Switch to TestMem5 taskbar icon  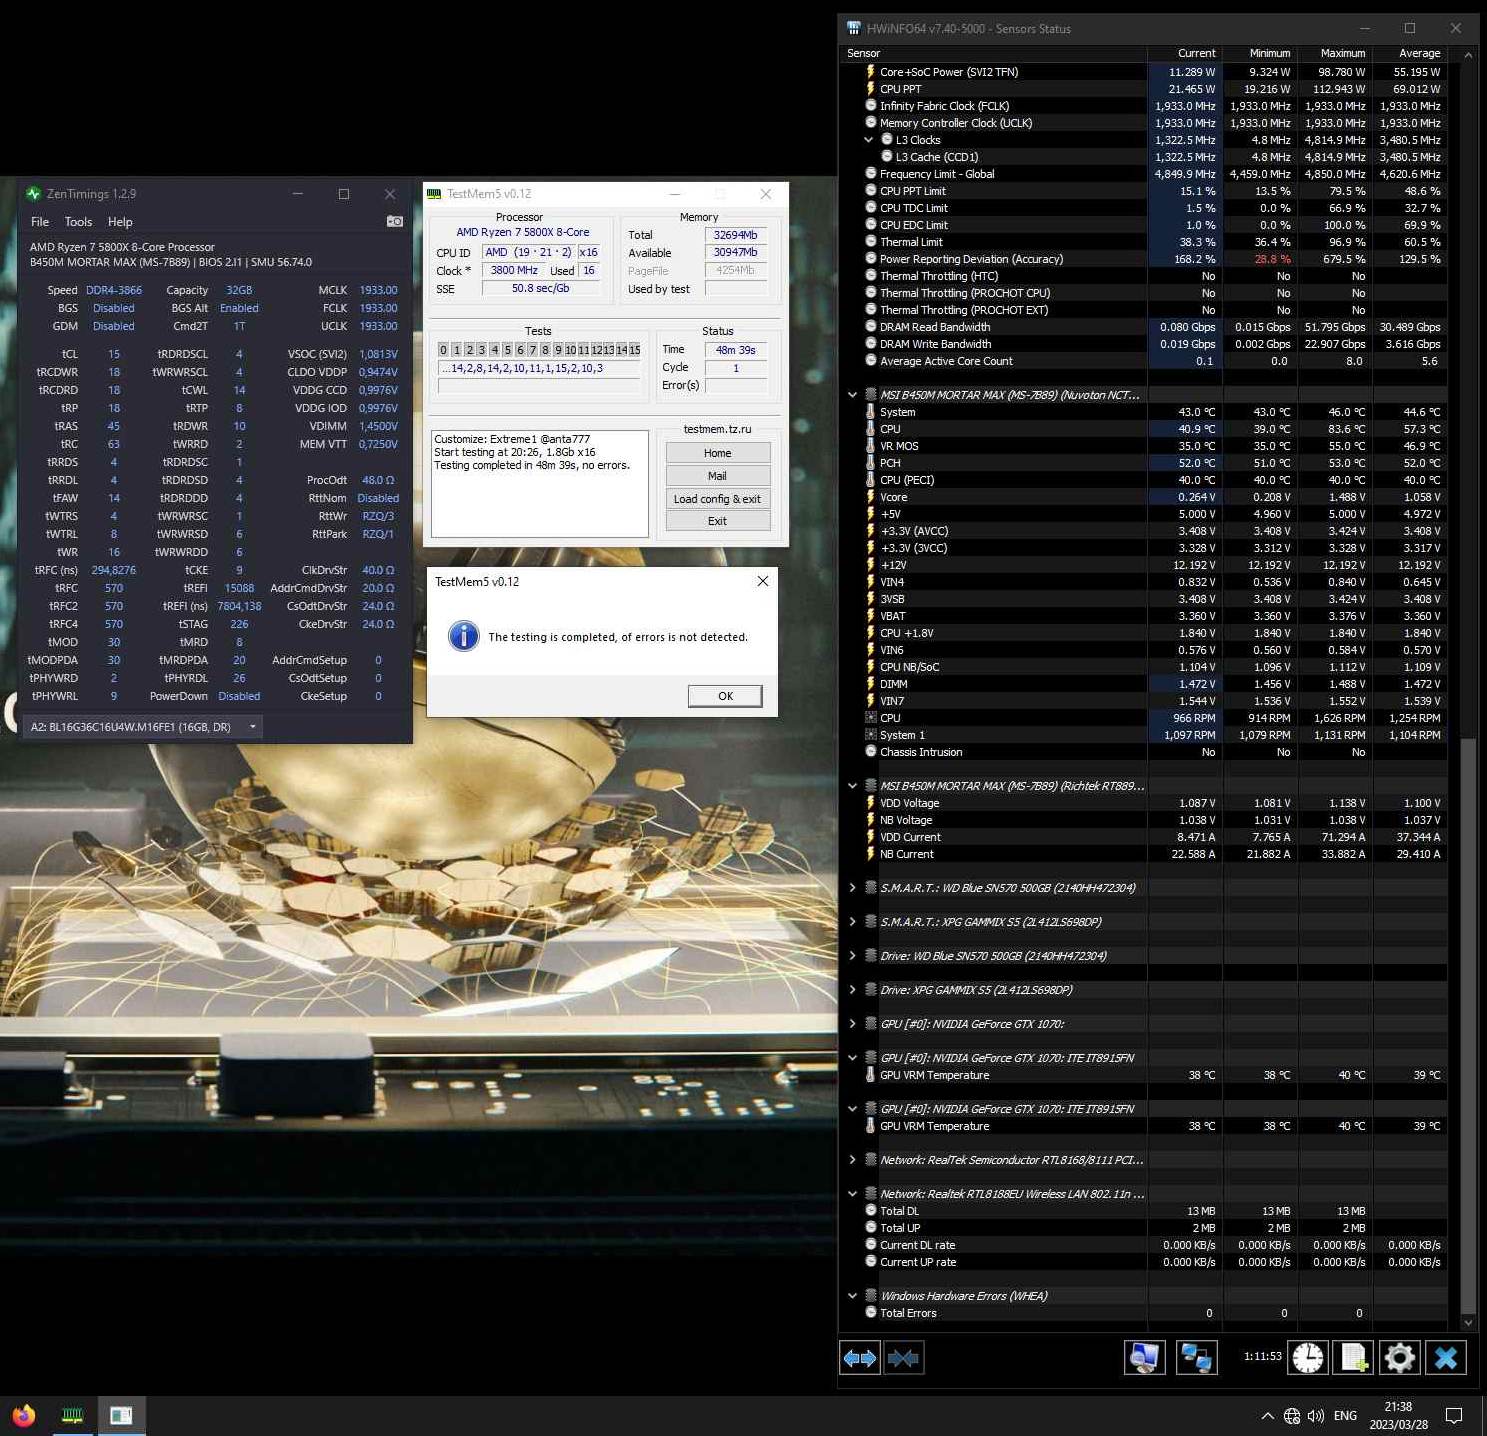pos(72,1415)
